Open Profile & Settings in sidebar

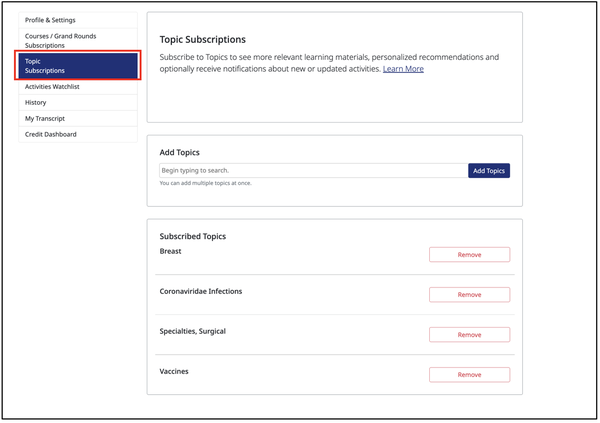tap(78, 20)
